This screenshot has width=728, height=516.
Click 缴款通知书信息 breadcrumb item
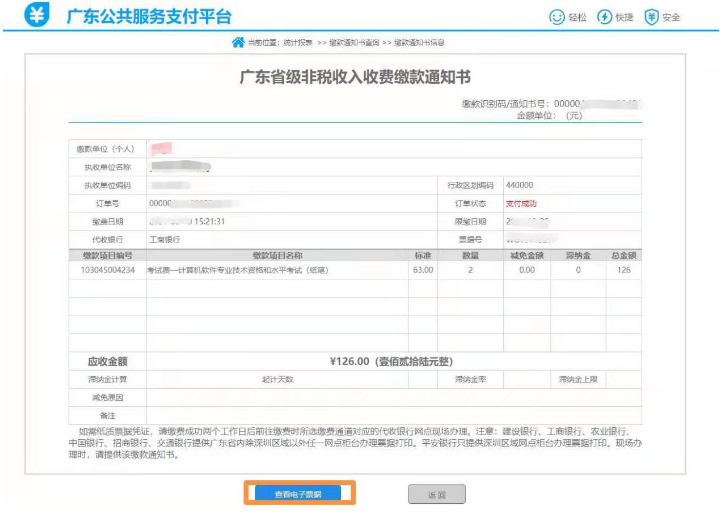419,43
